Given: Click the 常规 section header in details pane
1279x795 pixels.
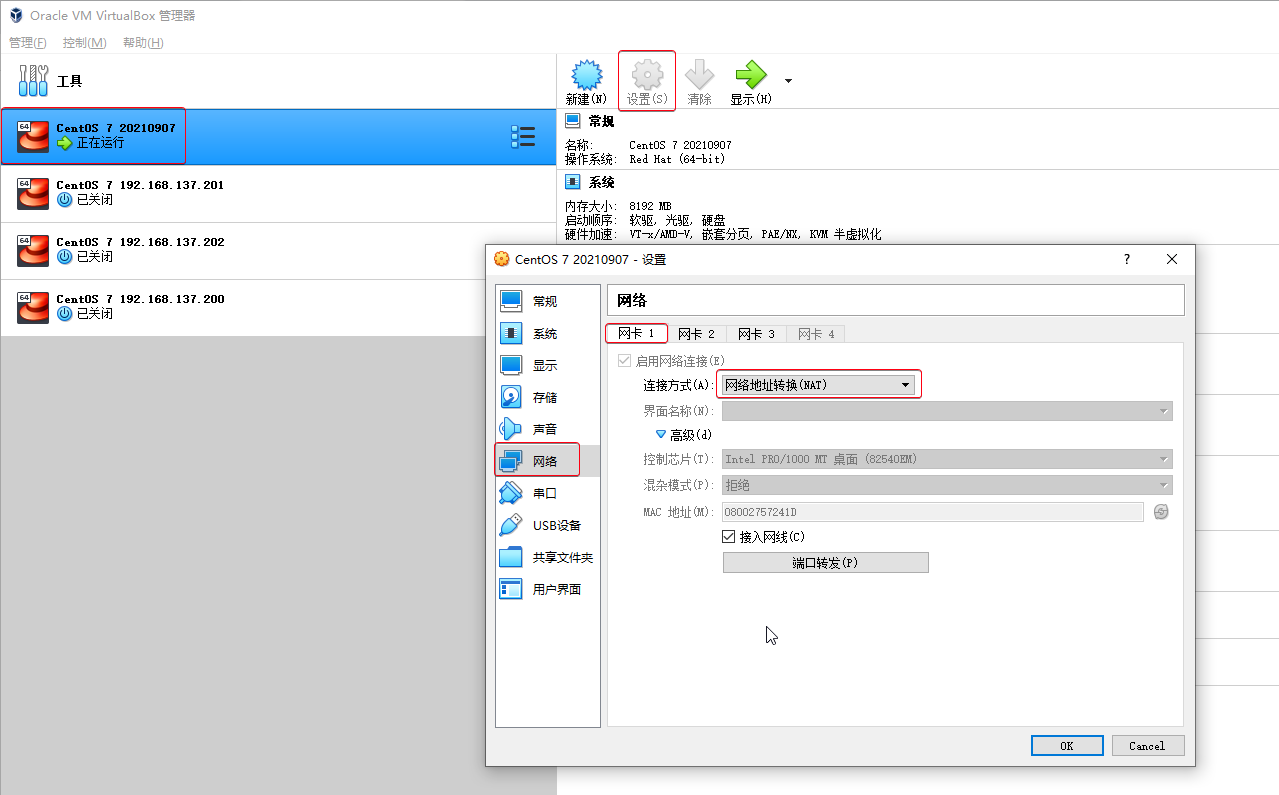Looking at the screenshot, I should tap(601, 121).
